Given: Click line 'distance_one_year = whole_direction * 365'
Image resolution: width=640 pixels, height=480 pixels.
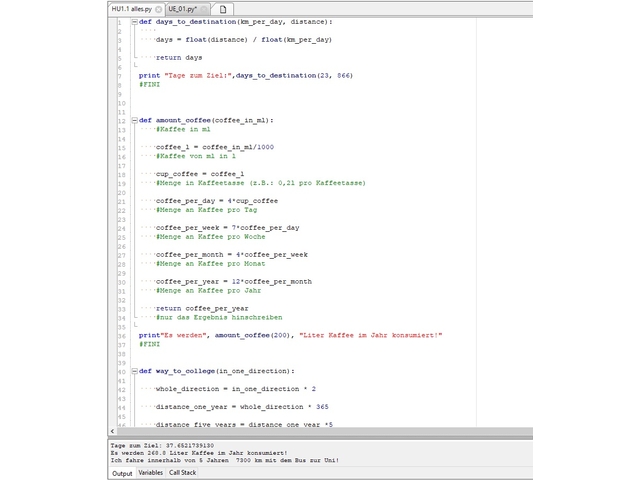Looking at the screenshot, I should click(x=242, y=407).
